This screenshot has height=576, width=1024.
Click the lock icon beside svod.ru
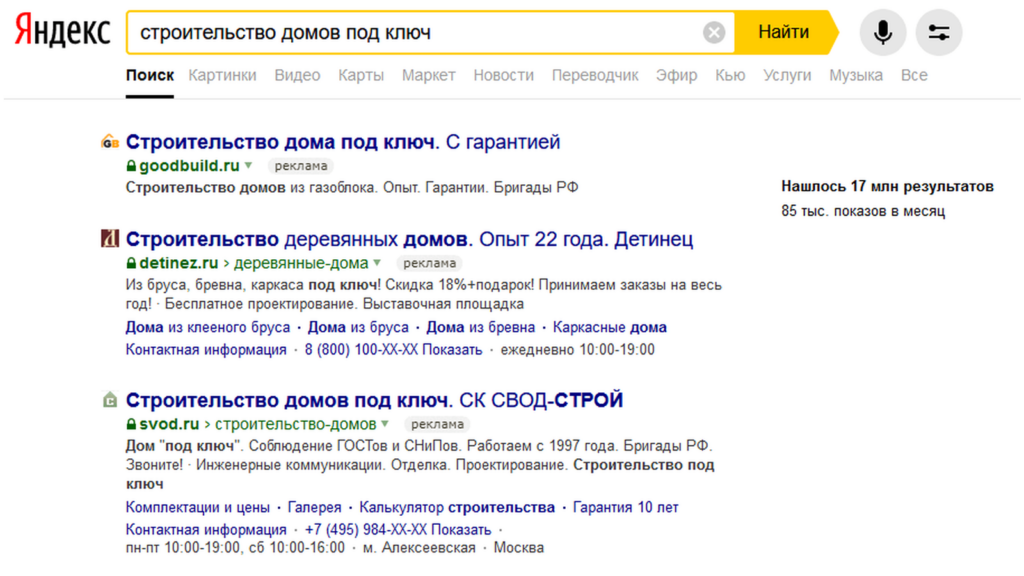(131, 424)
